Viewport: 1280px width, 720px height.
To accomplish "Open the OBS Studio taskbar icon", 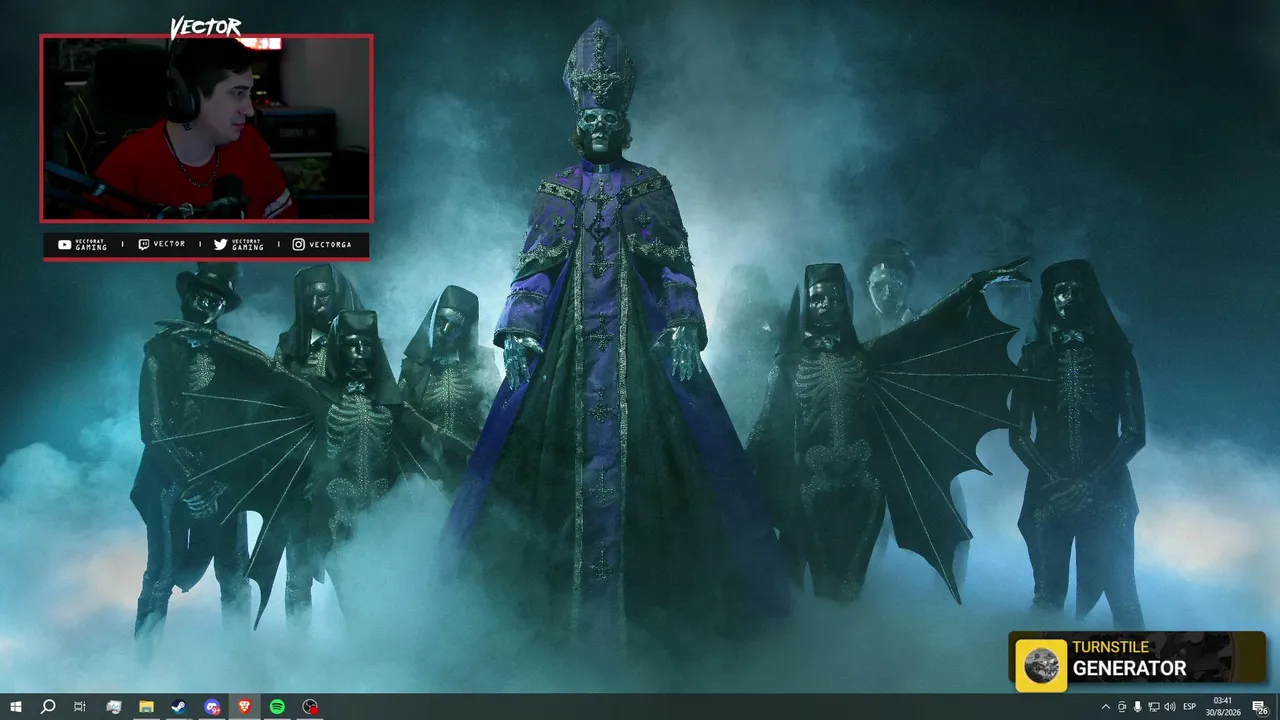I will [311, 707].
